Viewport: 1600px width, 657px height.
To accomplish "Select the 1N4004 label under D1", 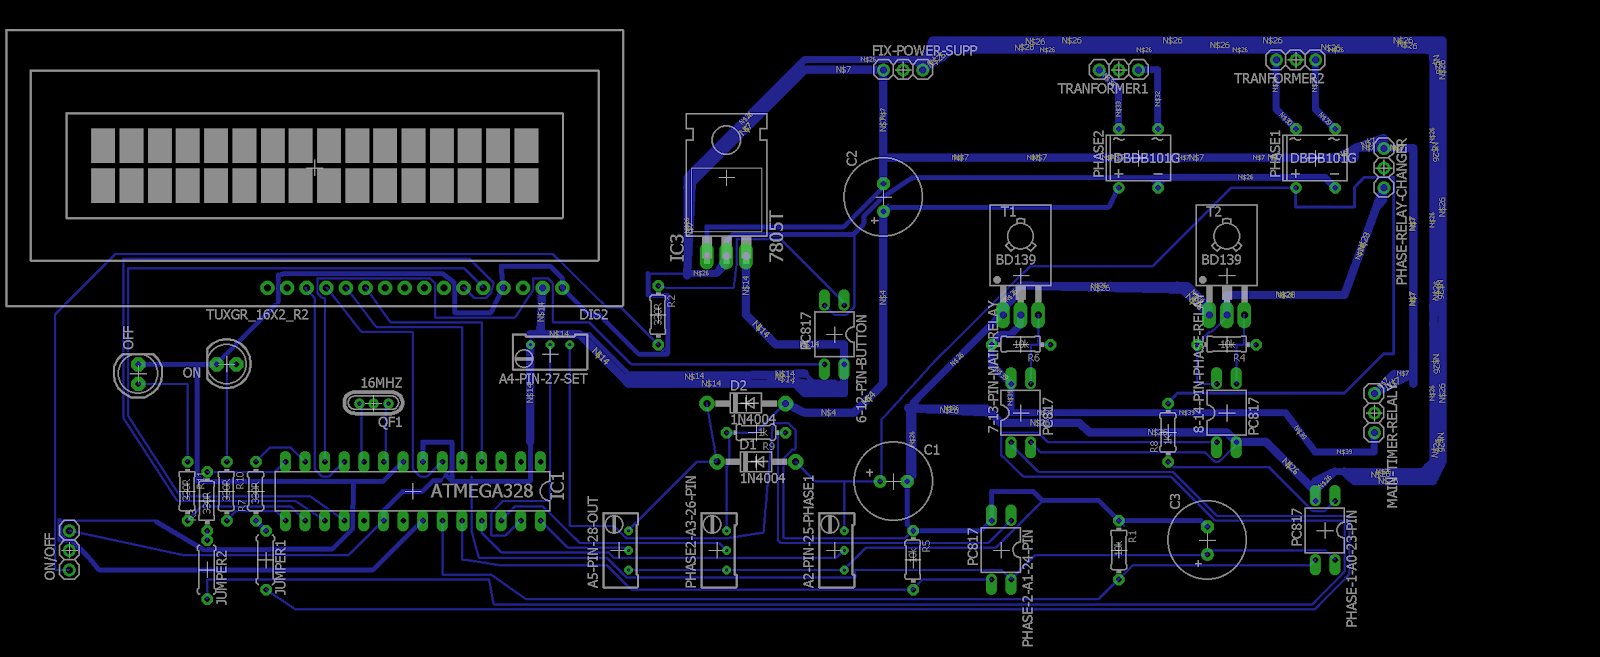I will pos(762,478).
